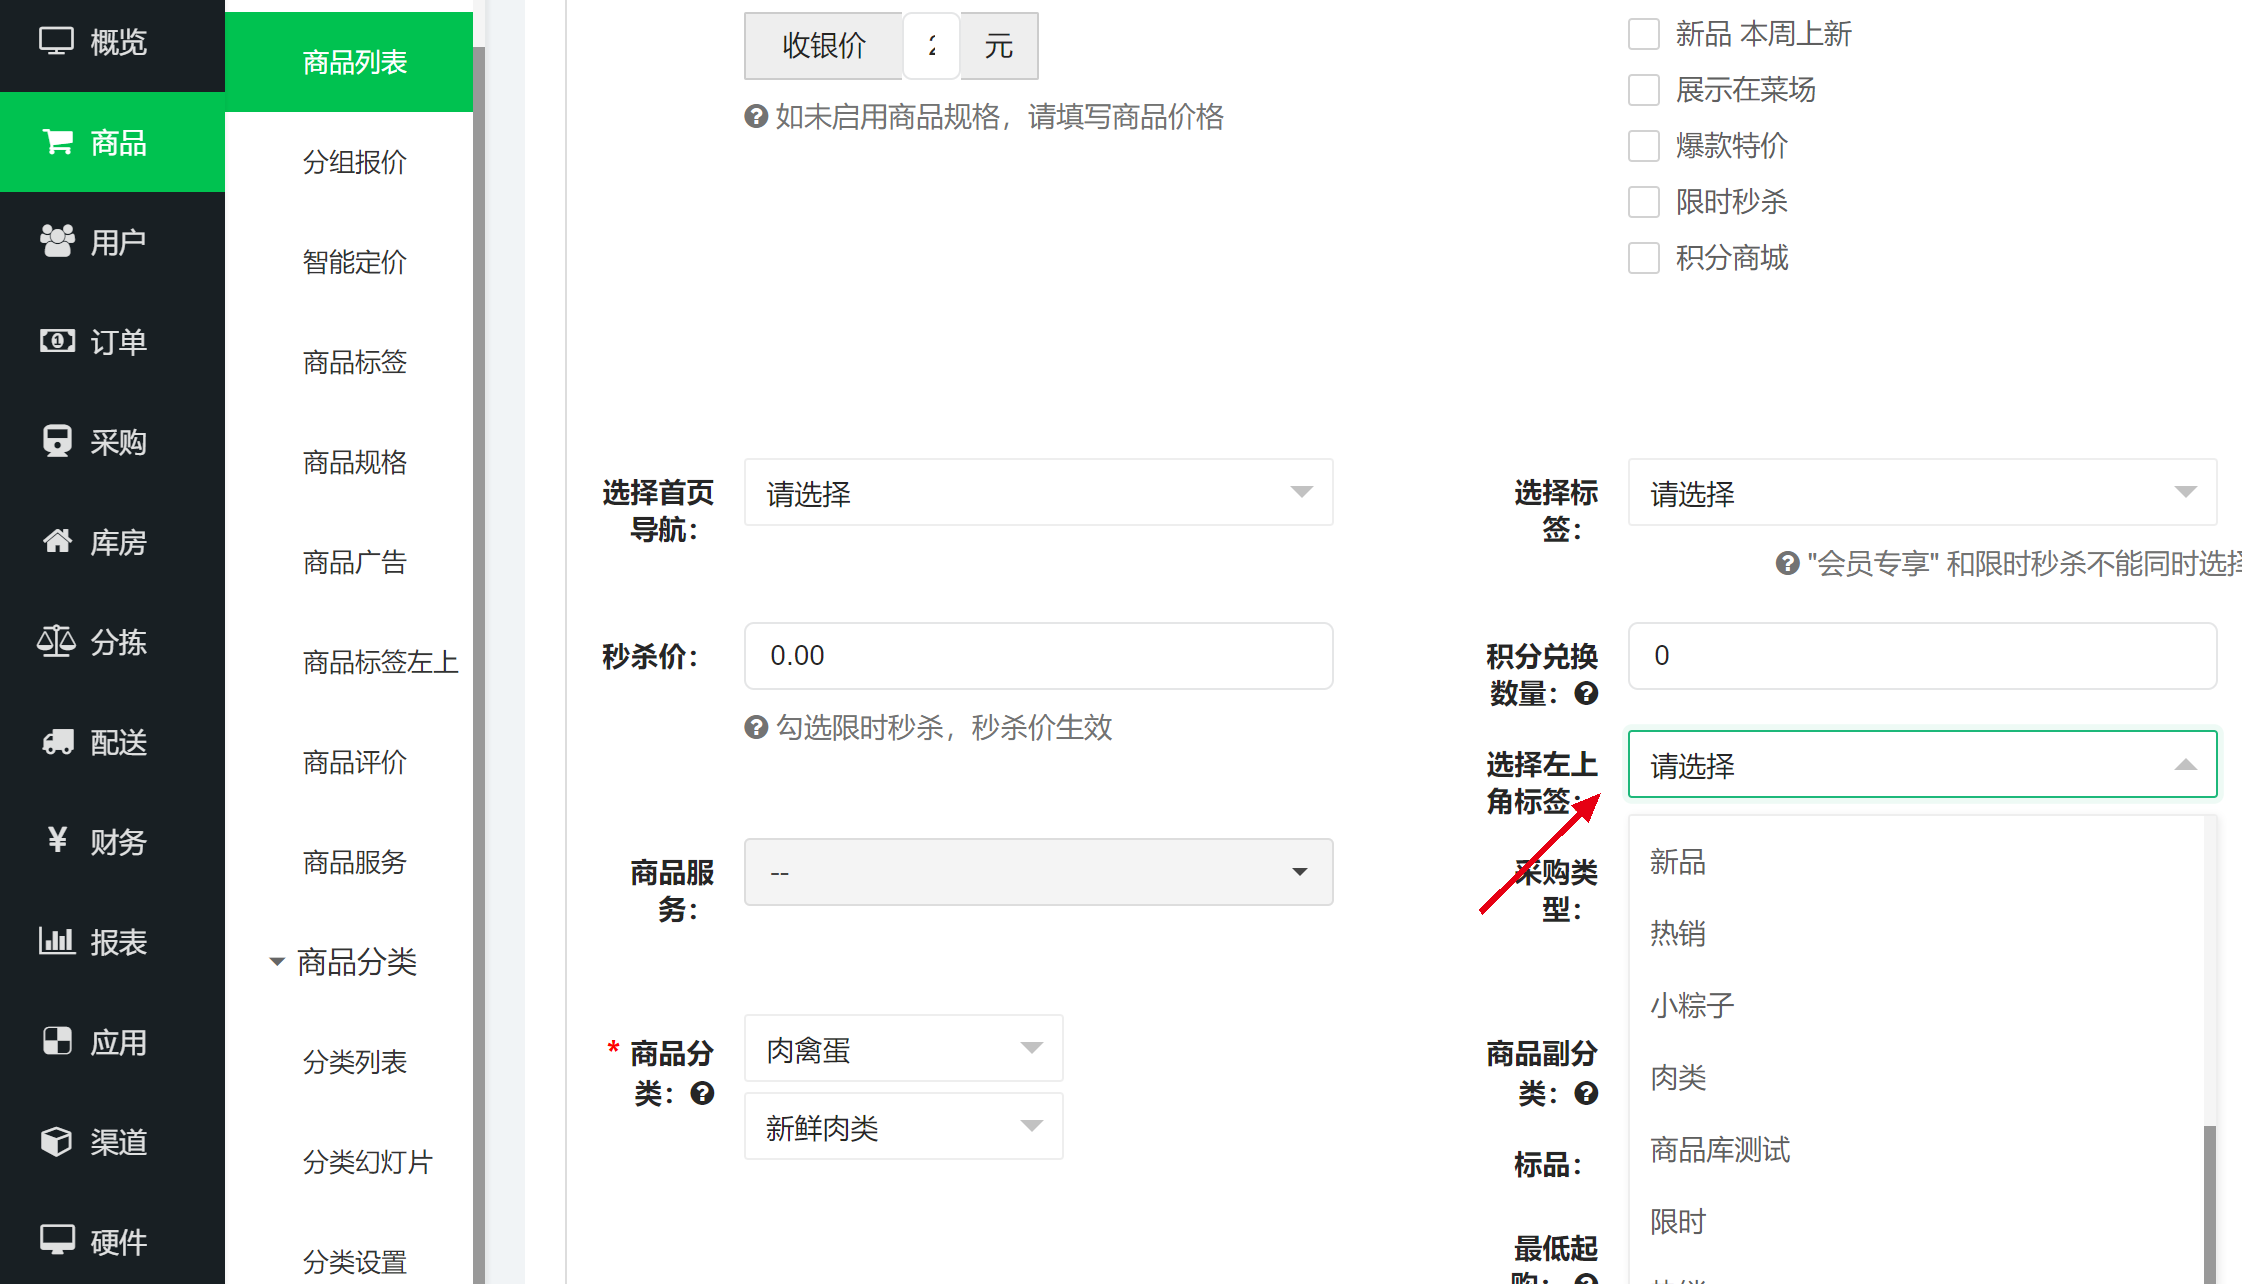Click the 报表 bar chart icon
Screen dimensions: 2242x1284
click(57, 941)
